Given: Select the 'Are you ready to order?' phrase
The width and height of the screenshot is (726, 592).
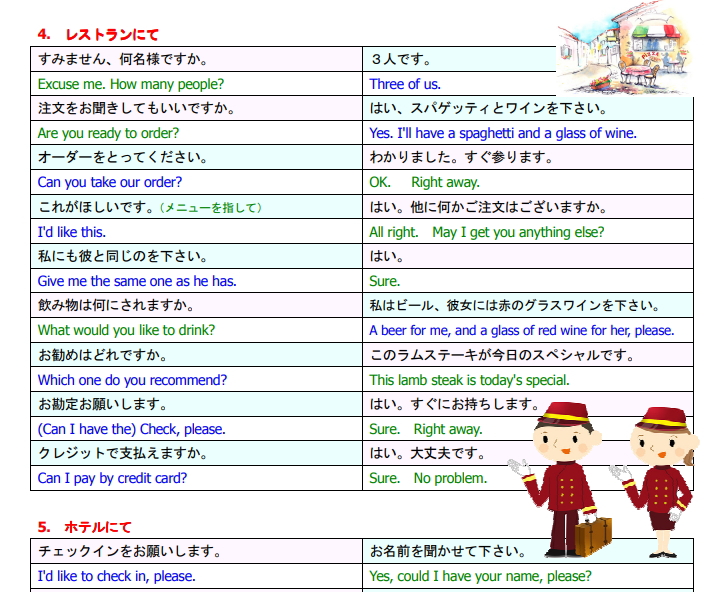Looking at the screenshot, I should point(108,133).
